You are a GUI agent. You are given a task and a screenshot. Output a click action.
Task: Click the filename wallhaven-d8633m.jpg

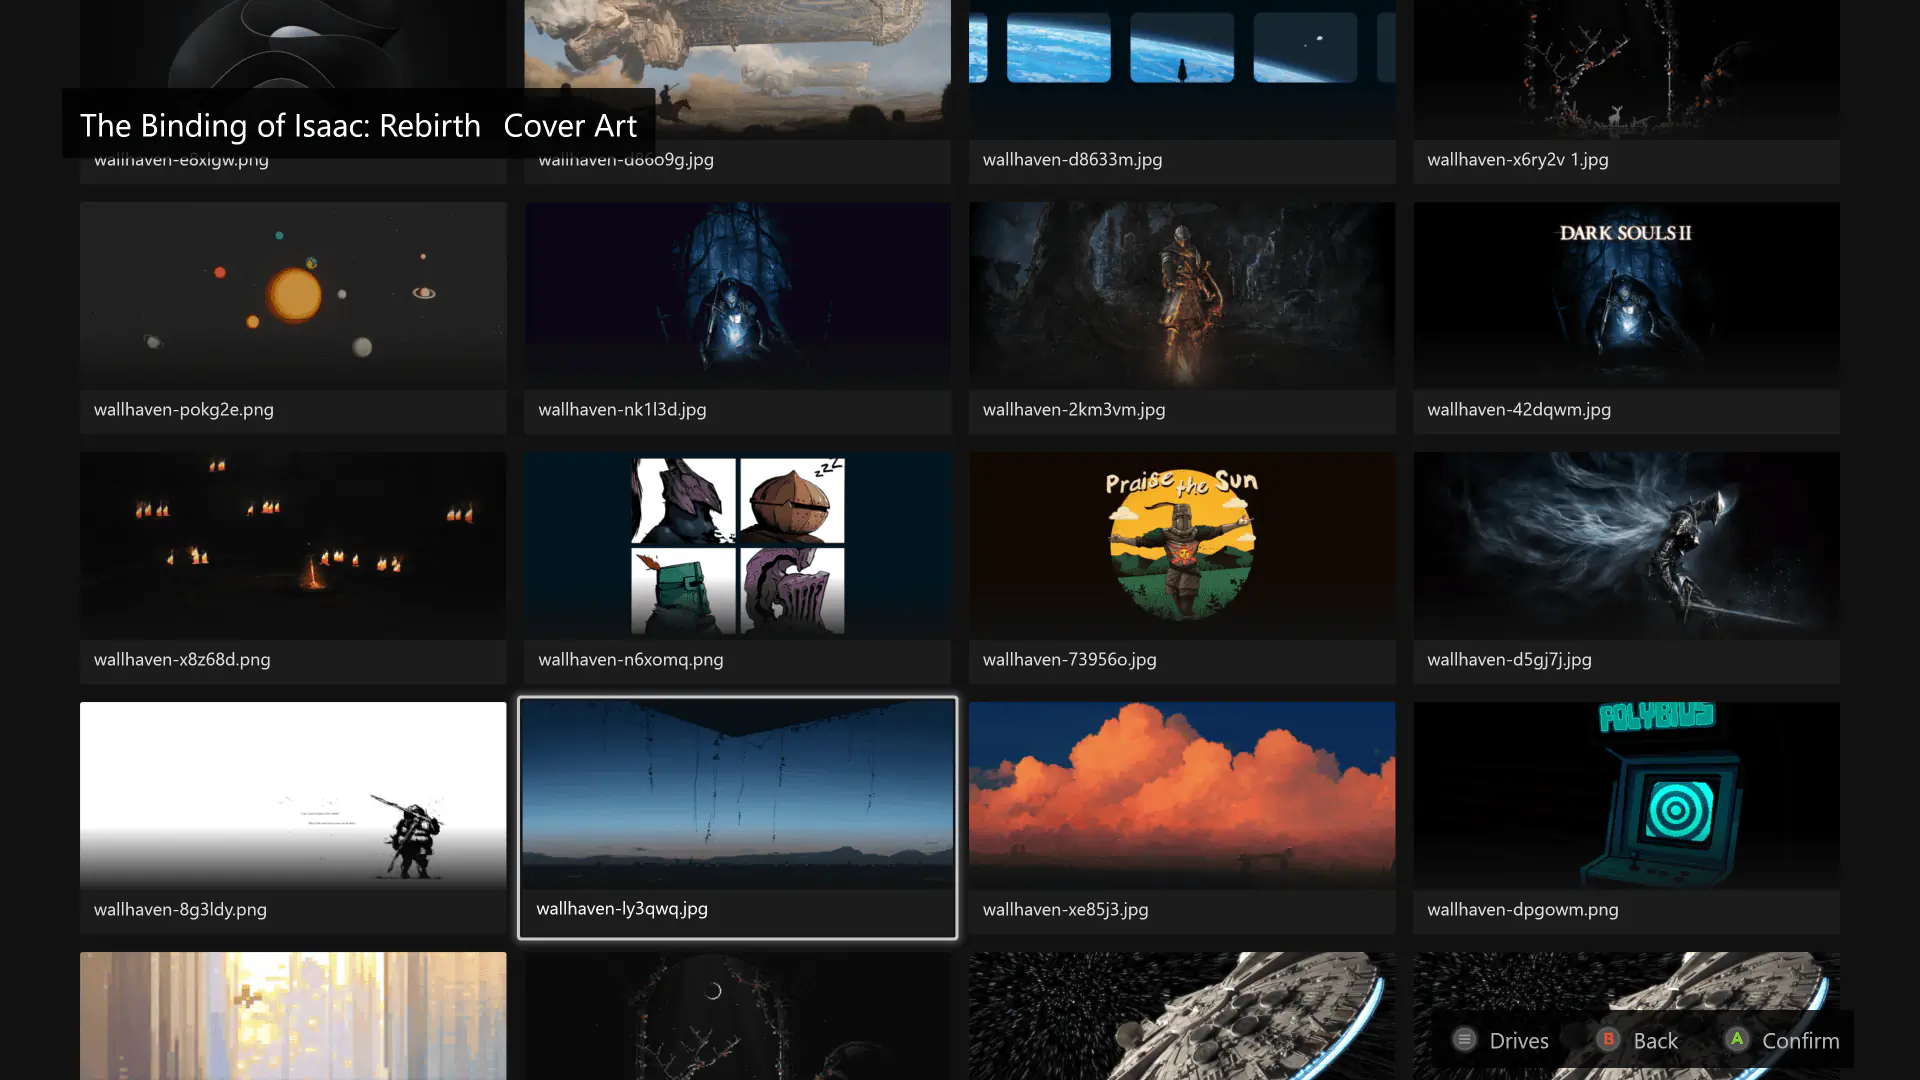[x=1073, y=160]
